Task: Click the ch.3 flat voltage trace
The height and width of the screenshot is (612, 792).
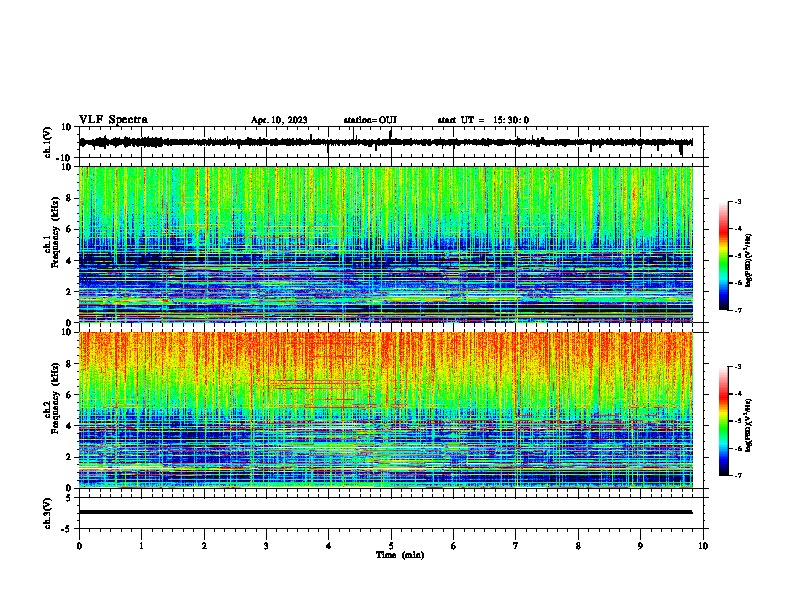Action: pos(386,512)
